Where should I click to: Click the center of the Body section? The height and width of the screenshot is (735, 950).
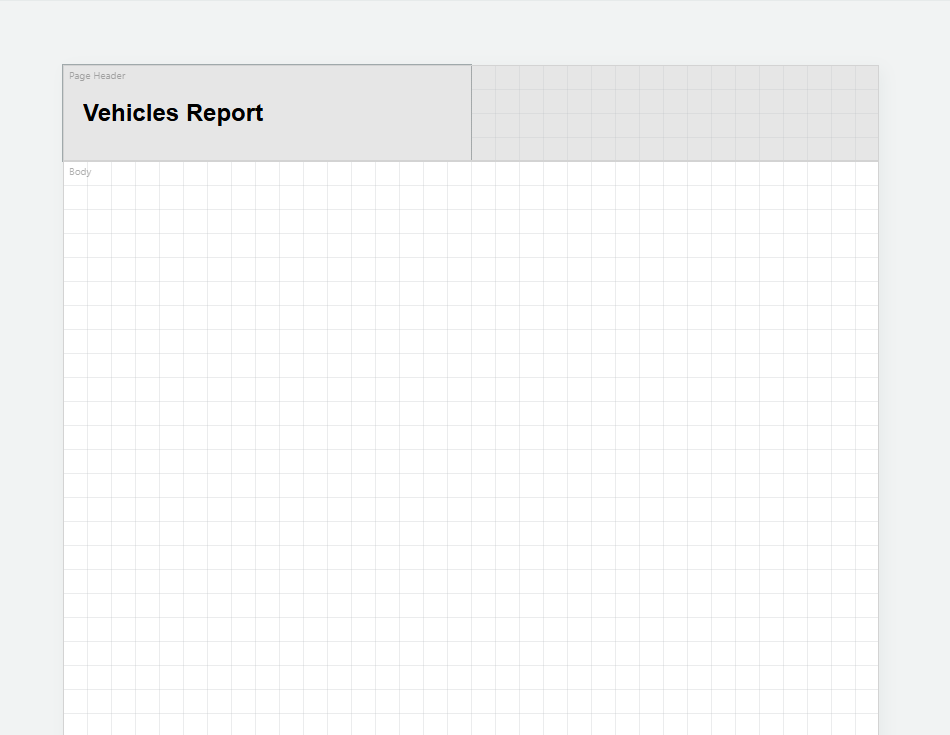[470, 445]
